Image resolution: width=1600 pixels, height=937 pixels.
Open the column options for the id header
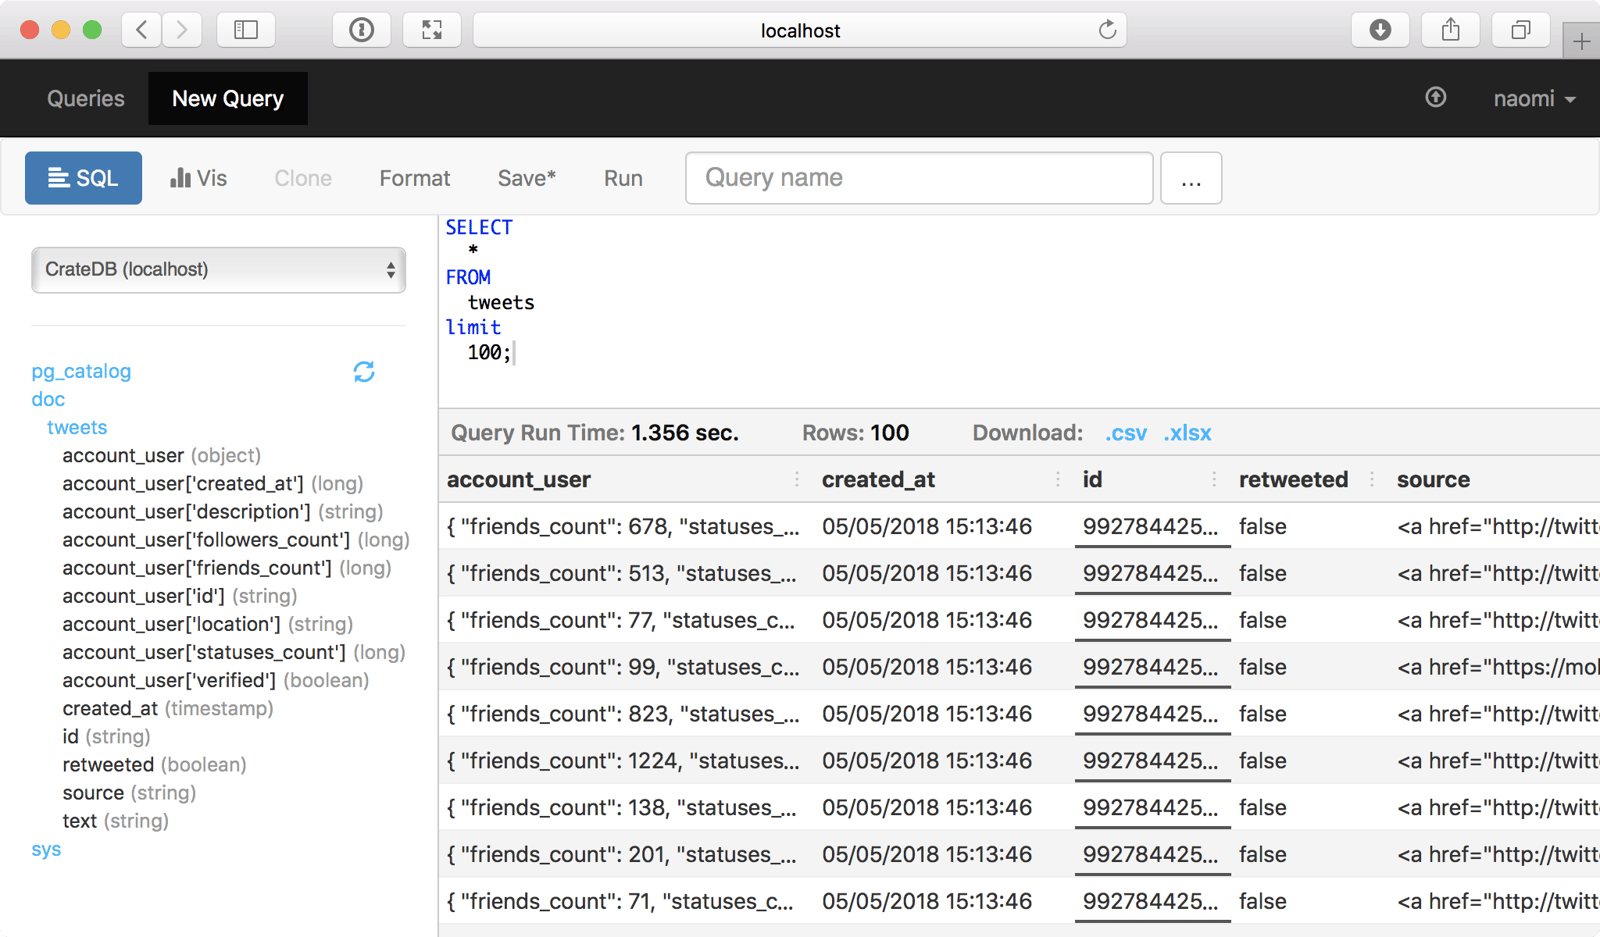[1213, 479]
